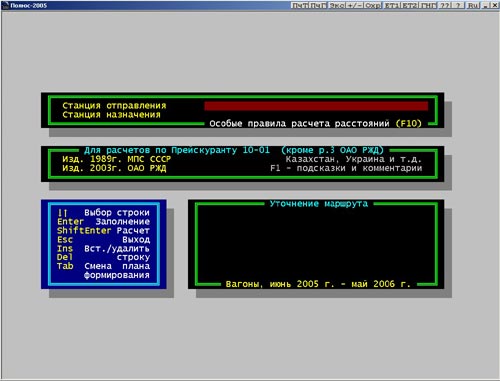Click the +/− title bar button
The width and height of the screenshot is (500, 381).
(x=355, y=5)
